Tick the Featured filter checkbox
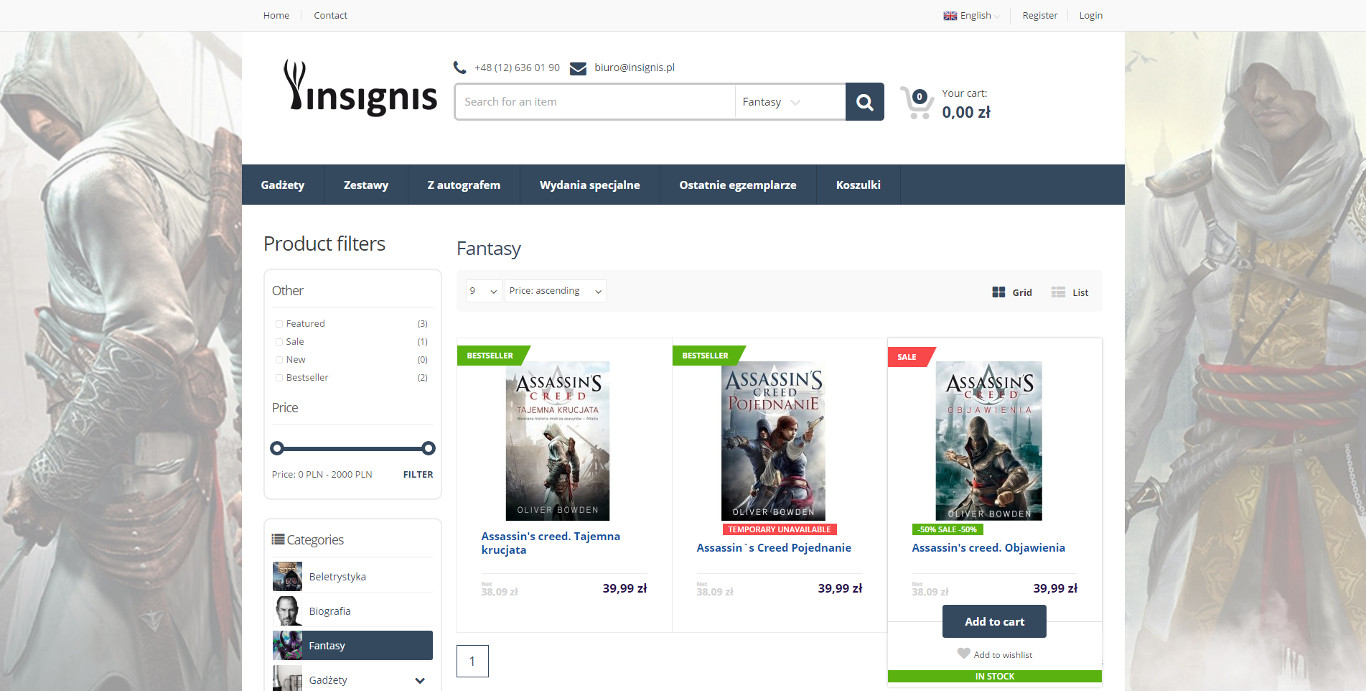Screen dimensions: 1366x691 [x=279, y=324]
